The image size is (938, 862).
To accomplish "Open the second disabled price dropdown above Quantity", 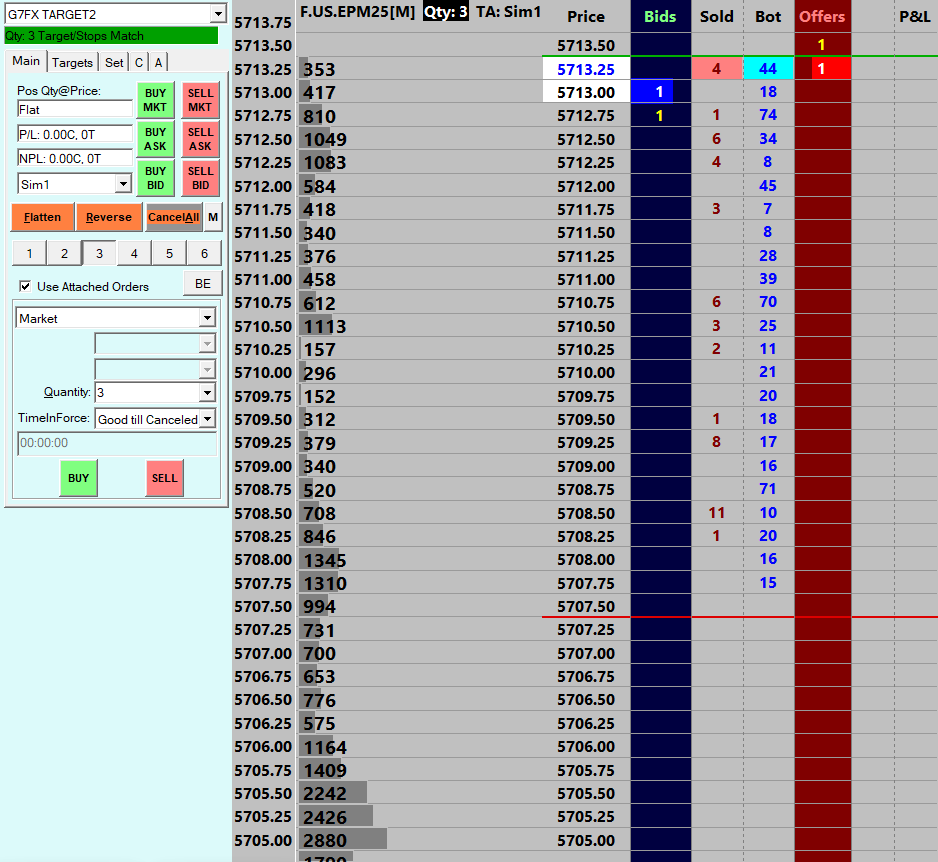I will click(207, 369).
